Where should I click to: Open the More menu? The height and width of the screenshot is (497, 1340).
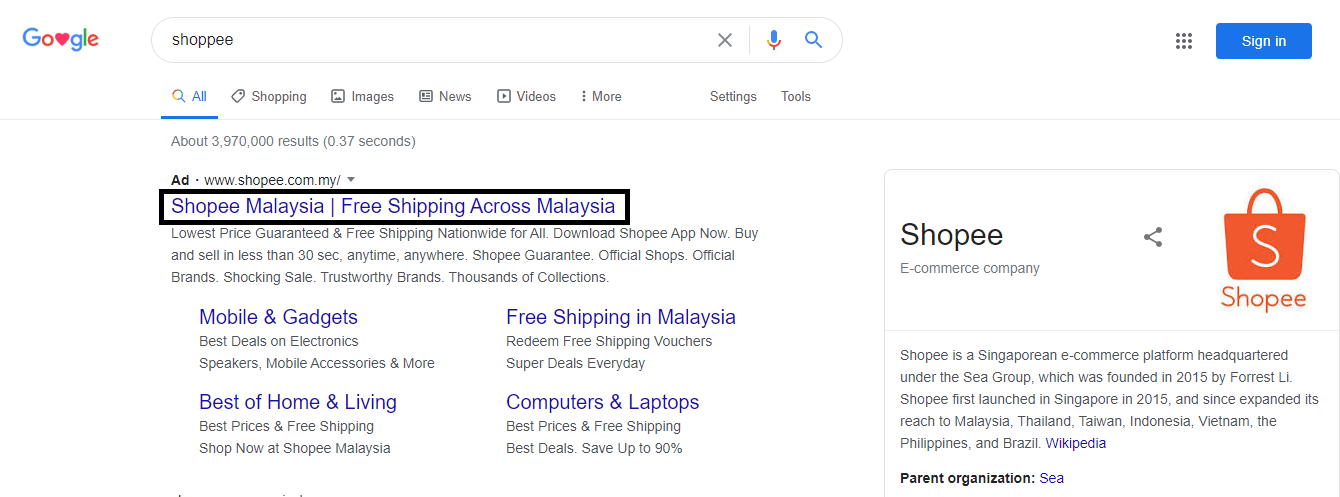click(601, 97)
